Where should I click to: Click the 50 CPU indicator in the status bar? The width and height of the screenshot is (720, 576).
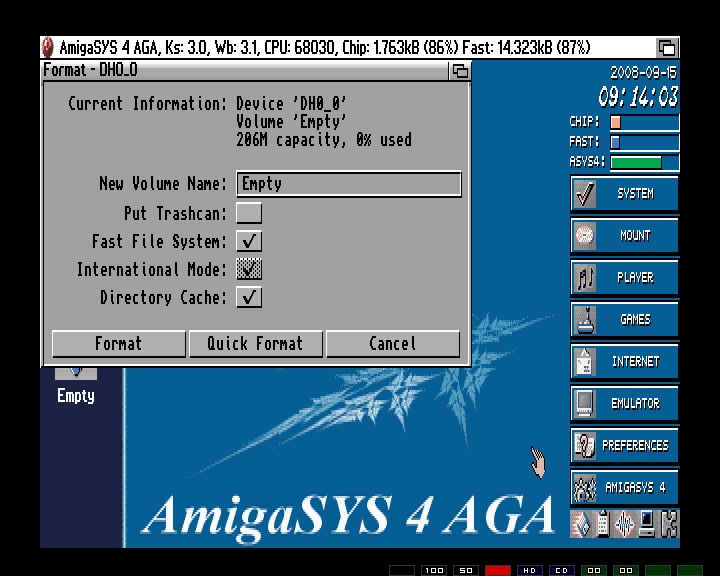466,570
